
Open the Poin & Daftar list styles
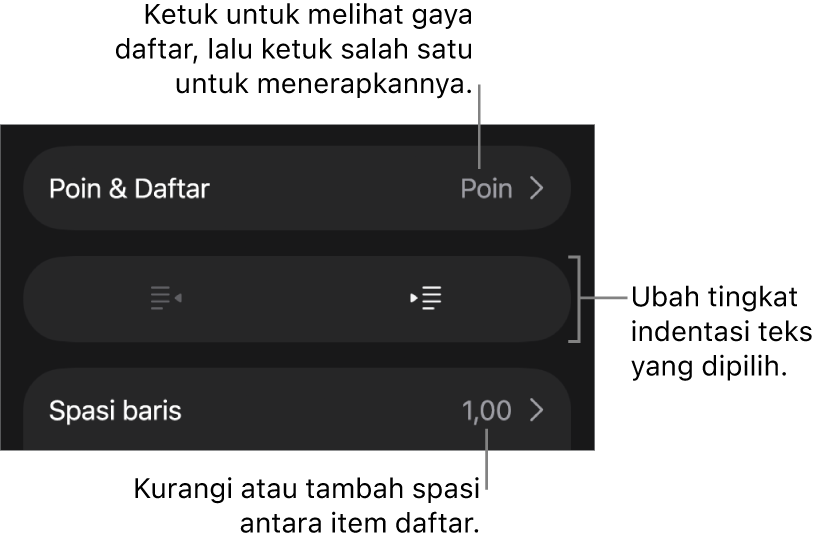(x=297, y=188)
